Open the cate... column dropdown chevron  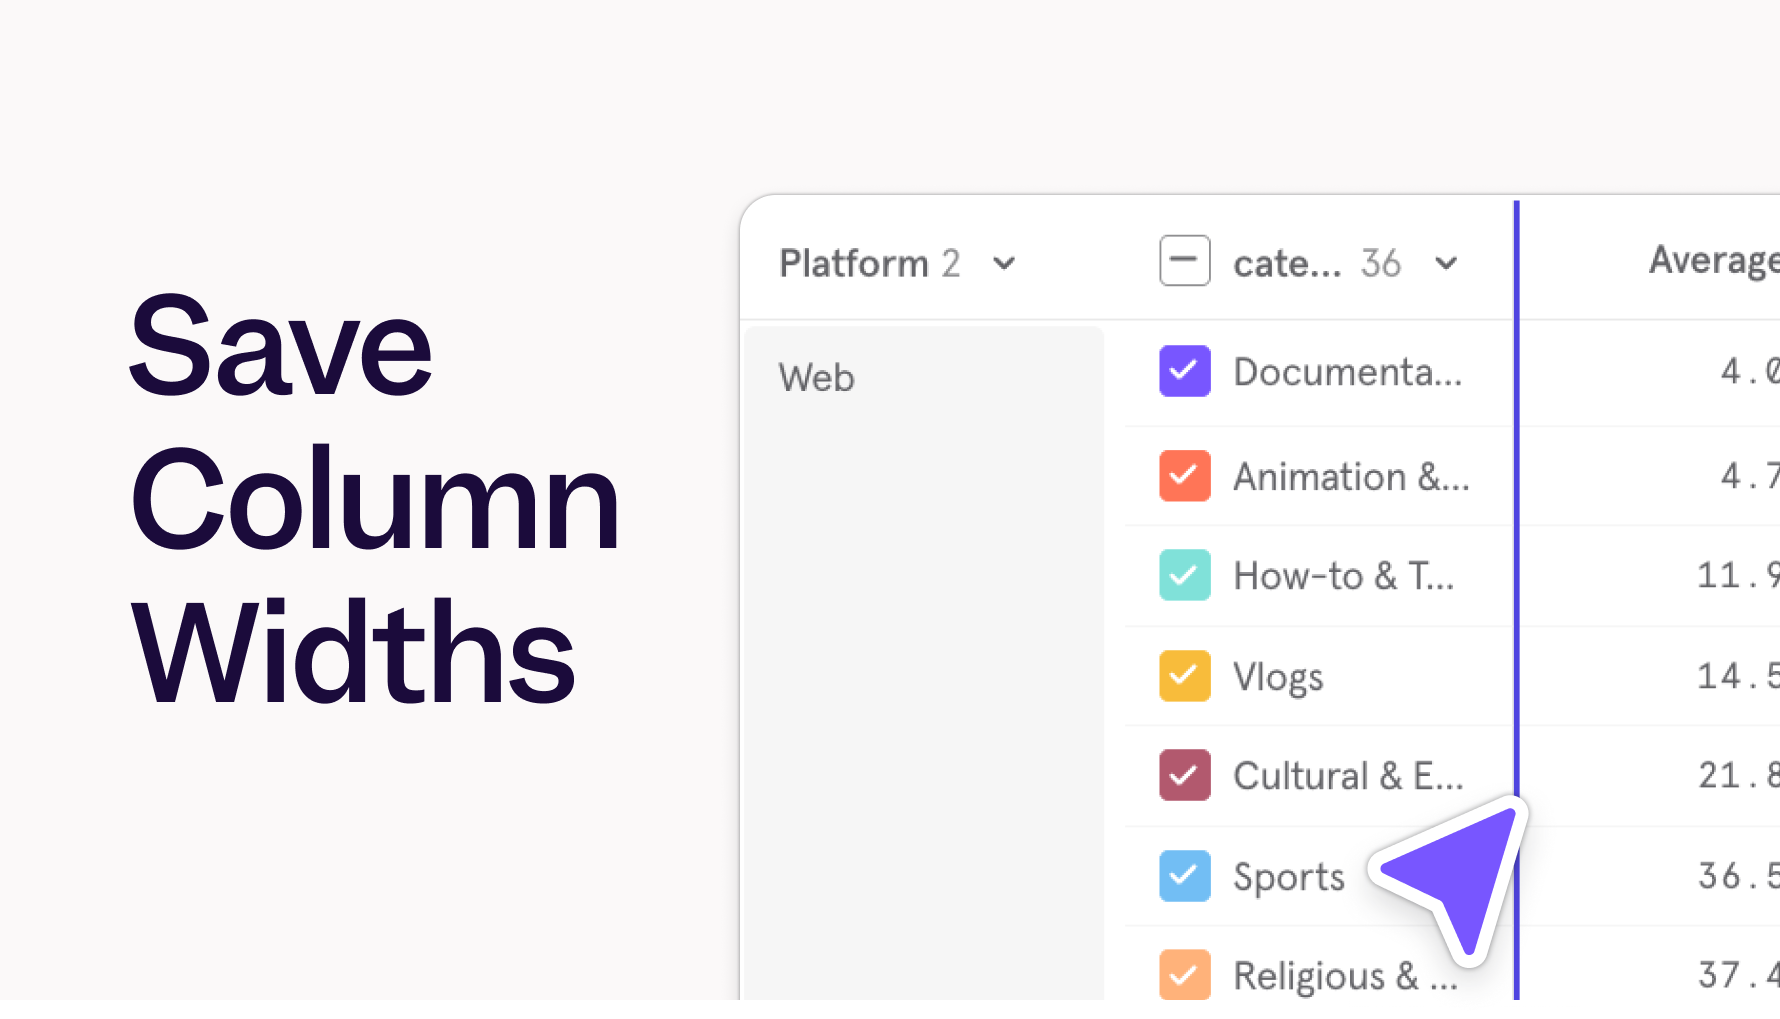(x=1446, y=264)
